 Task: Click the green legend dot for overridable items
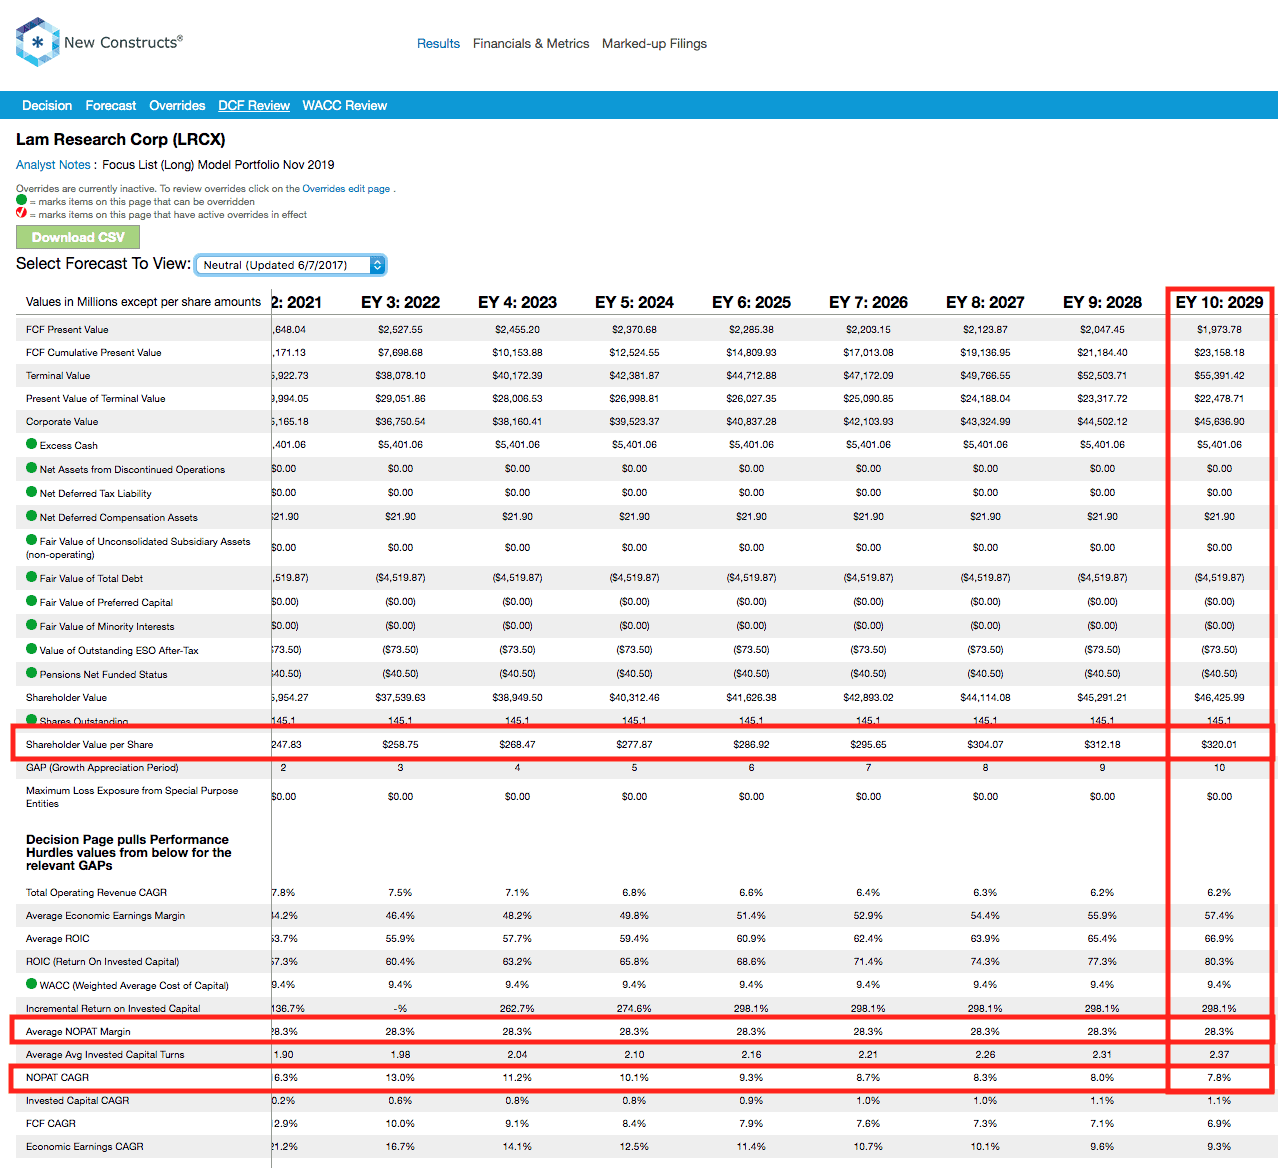[22, 200]
